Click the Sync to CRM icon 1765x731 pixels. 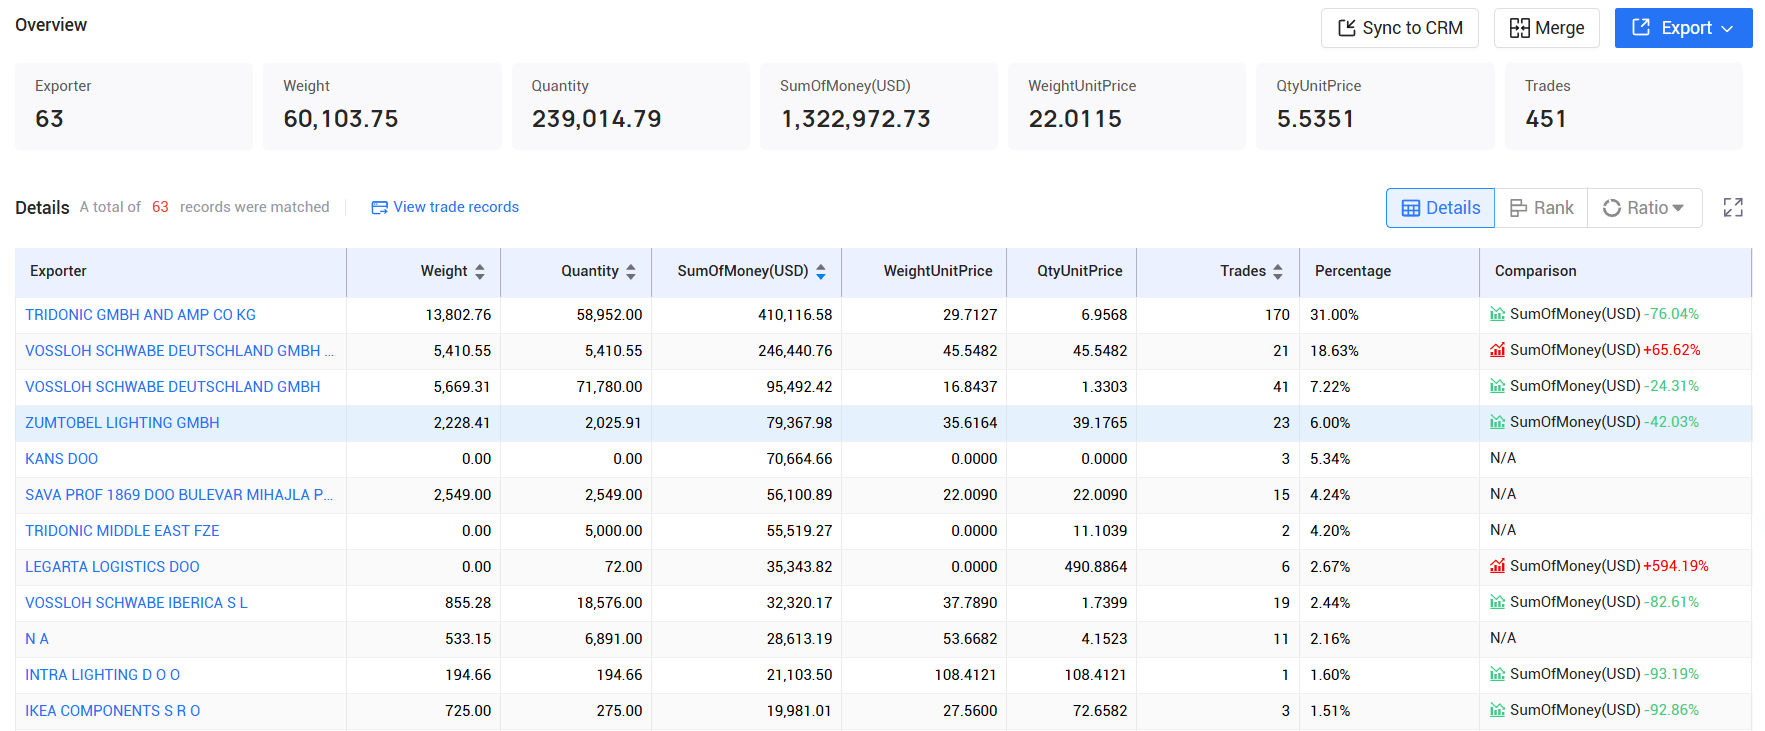tap(1347, 28)
